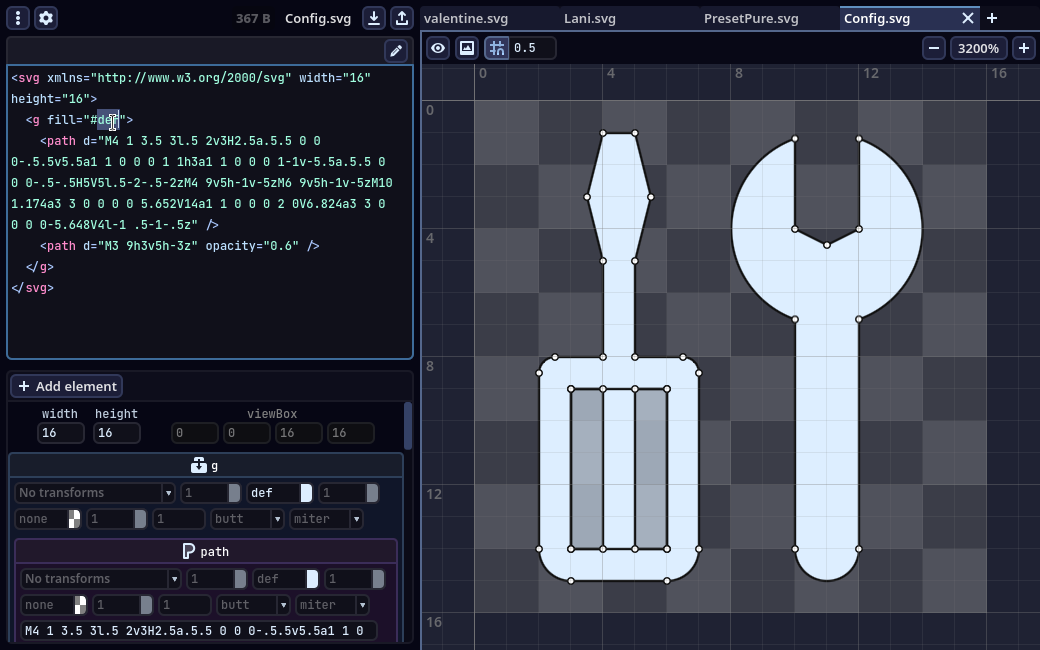This screenshot has height=650, width=1040.
Task: Open path element stroke none swatch
Action: pyautogui.click(x=80, y=605)
